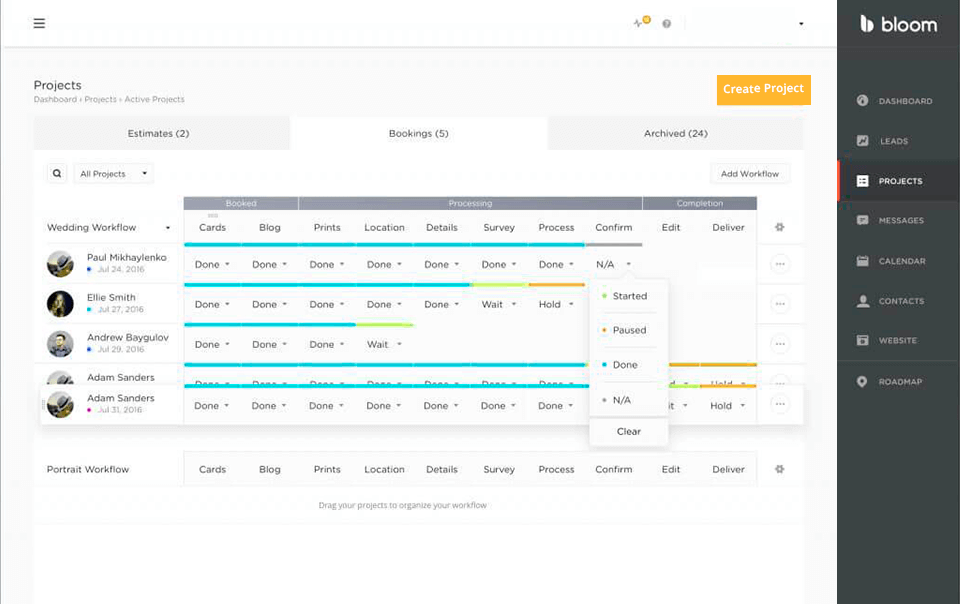Viewport: 960px width, 604px height.
Task: Select the Paused status option
Action: [x=629, y=330]
